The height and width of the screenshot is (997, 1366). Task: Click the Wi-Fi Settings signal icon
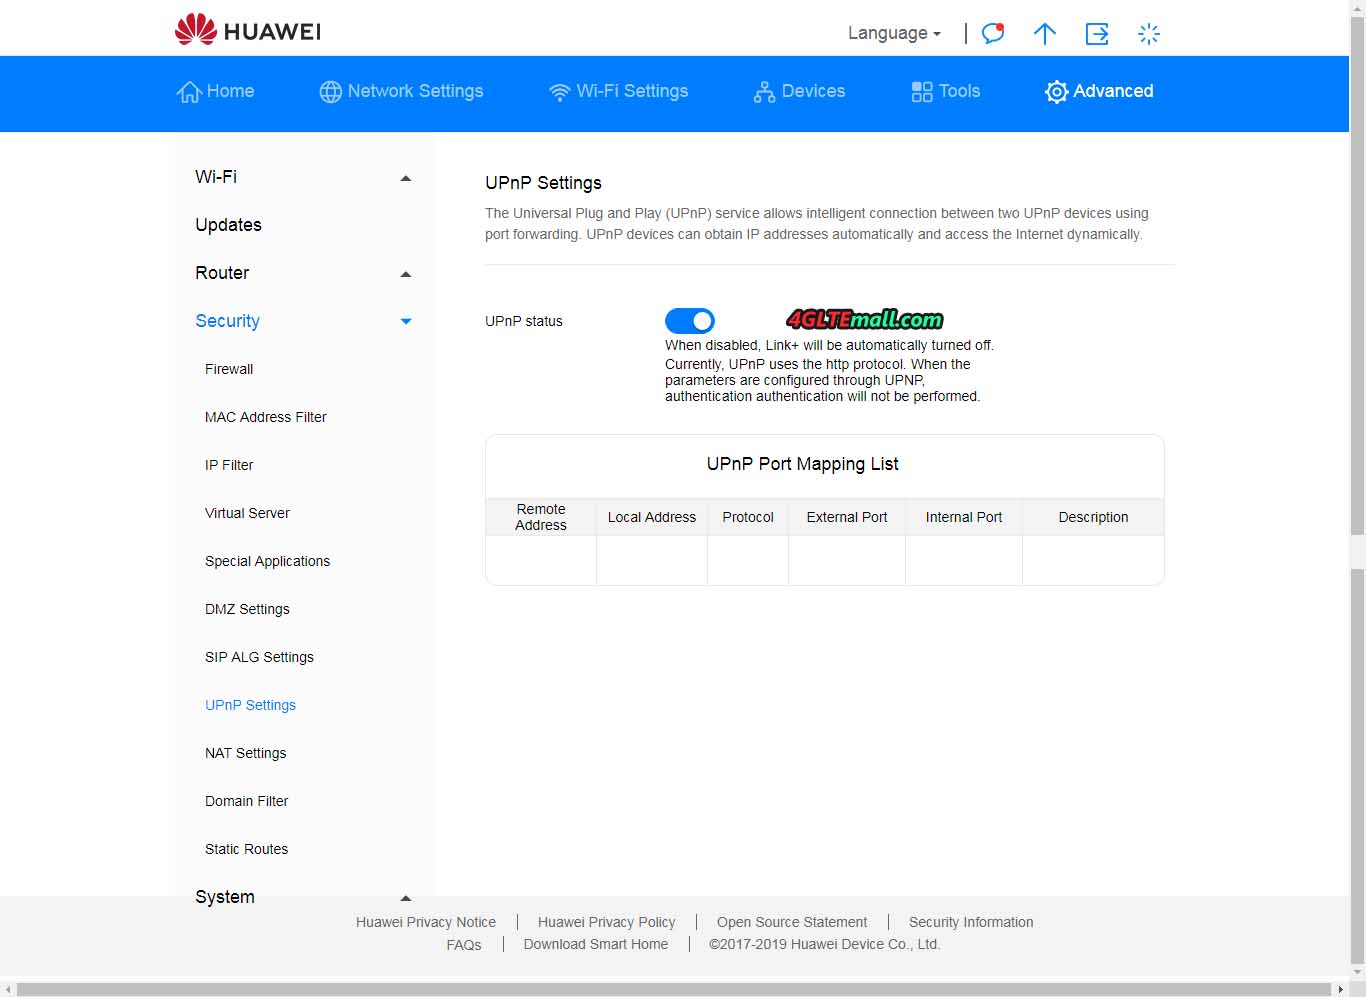[559, 92]
